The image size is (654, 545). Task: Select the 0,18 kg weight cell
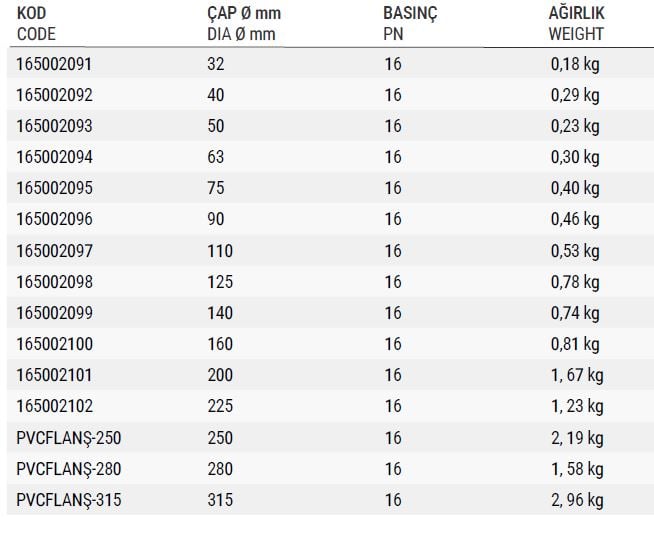tap(575, 65)
